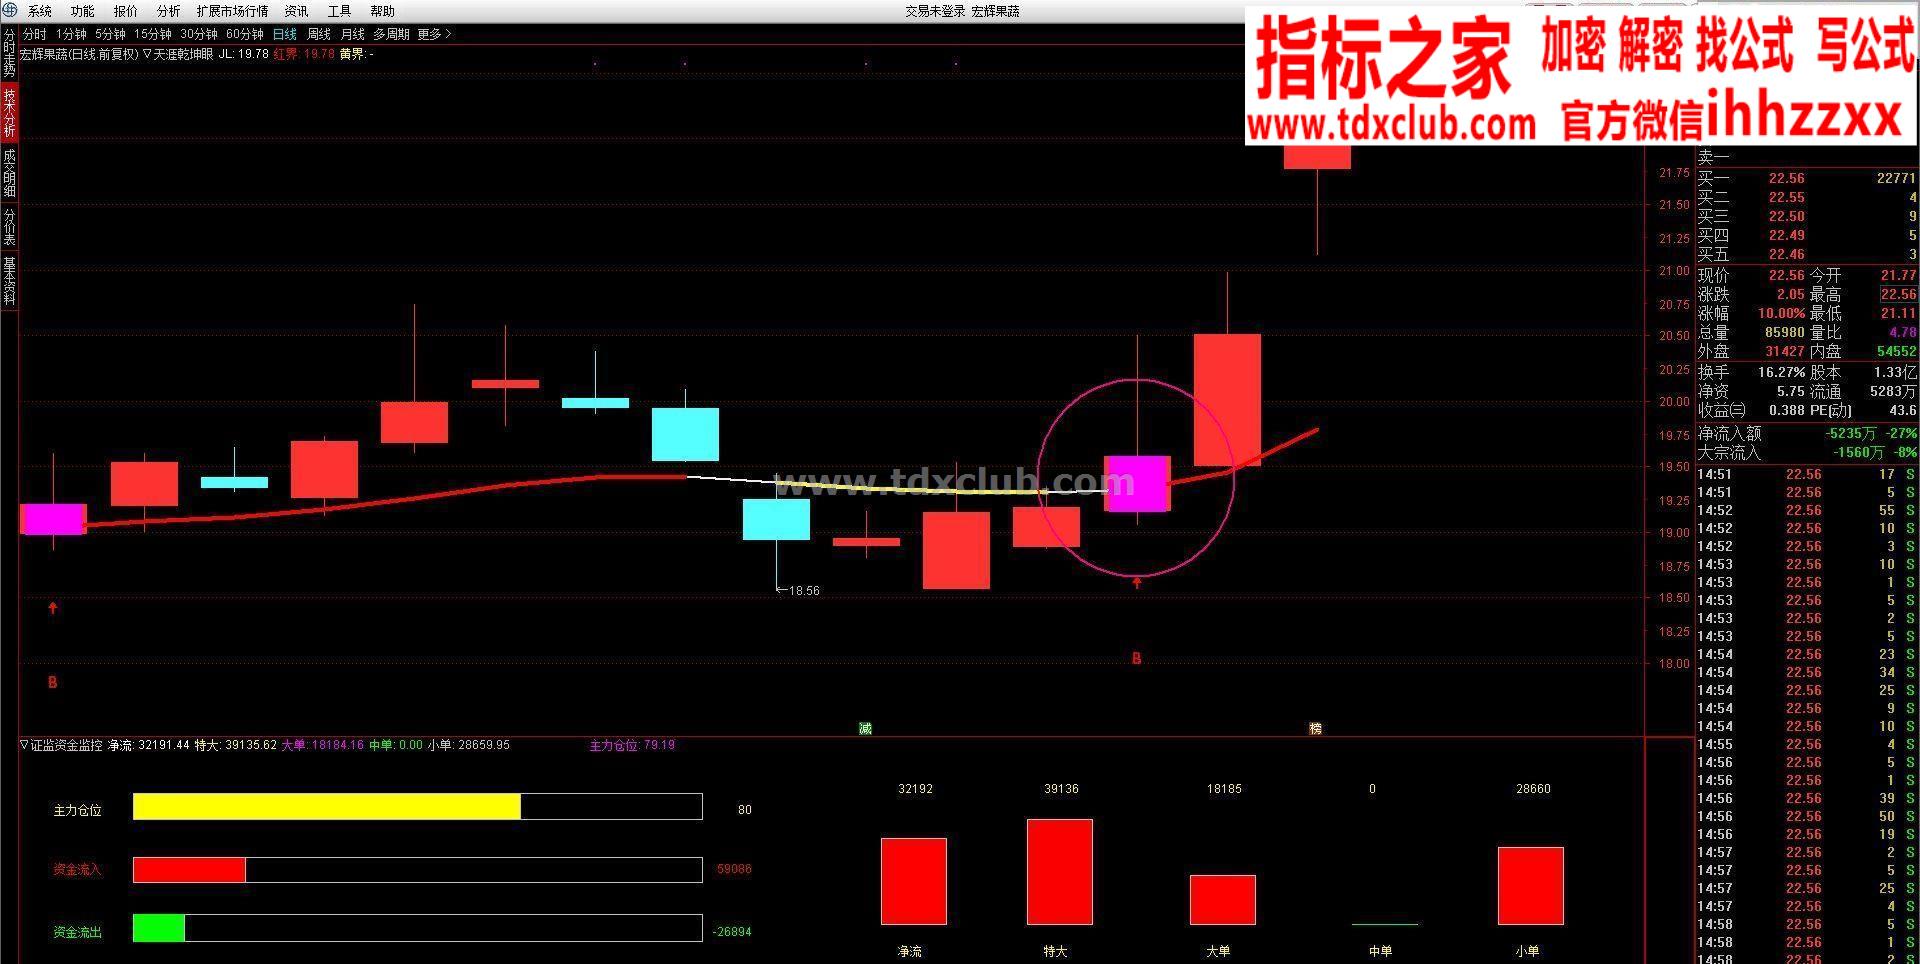Open the 分析 menu
The height and width of the screenshot is (964, 1920).
[x=169, y=11]
